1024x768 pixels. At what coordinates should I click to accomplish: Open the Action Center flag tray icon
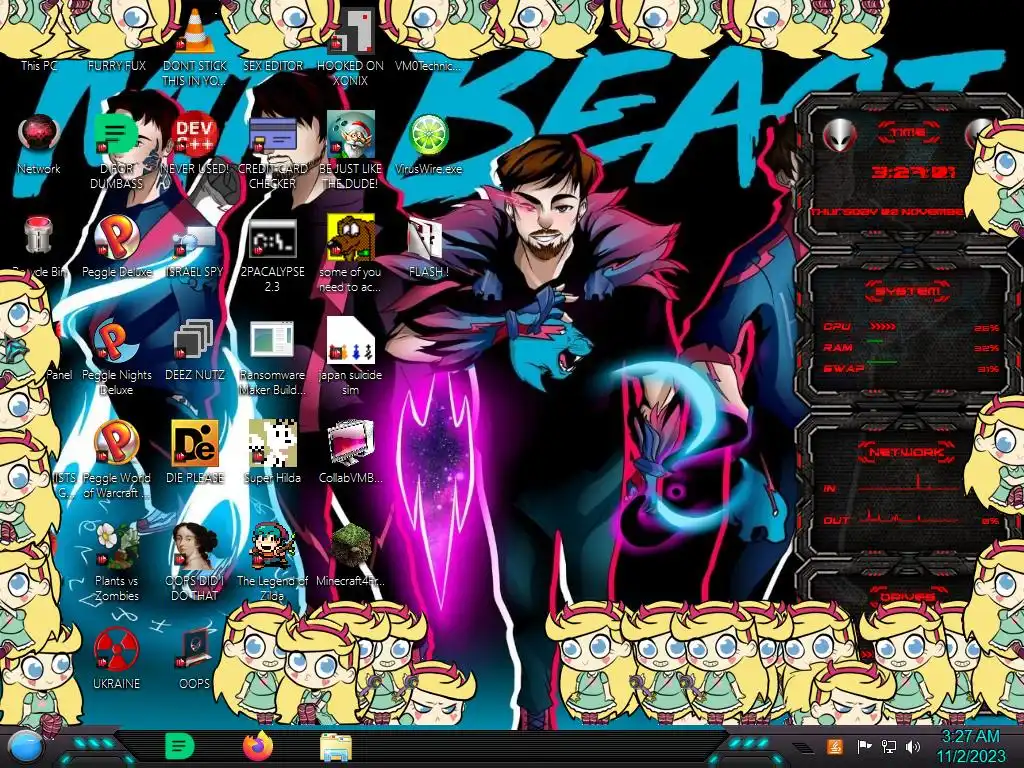coord(864,746)
